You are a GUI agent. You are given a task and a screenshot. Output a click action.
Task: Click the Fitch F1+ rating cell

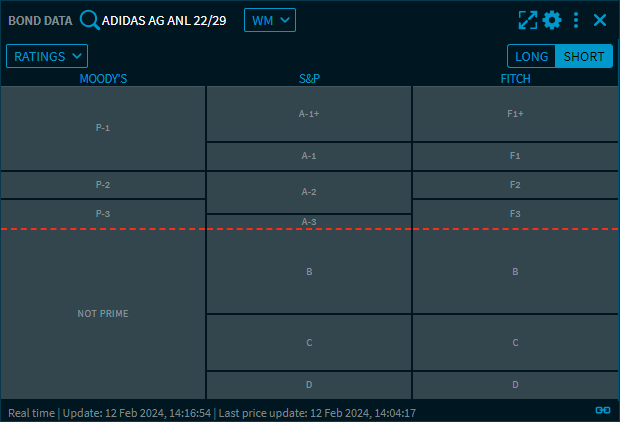515,114
